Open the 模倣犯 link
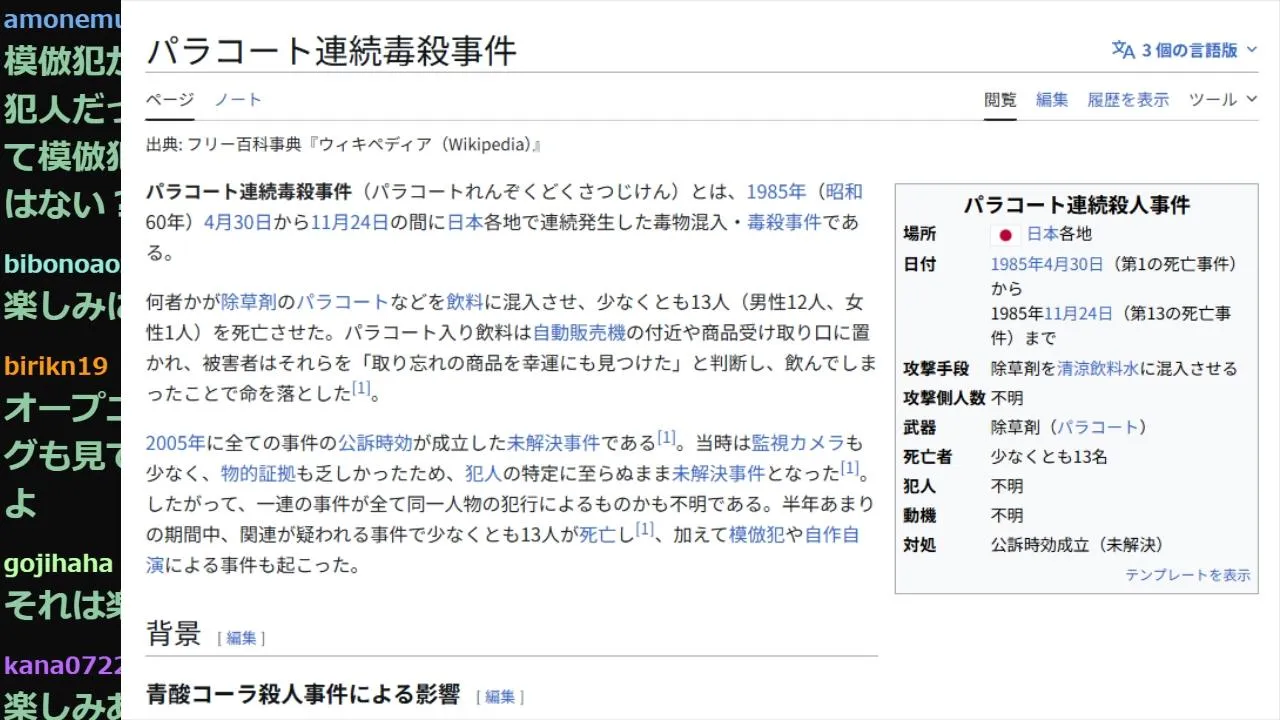The image size is (1280, 720). point(756,534)
